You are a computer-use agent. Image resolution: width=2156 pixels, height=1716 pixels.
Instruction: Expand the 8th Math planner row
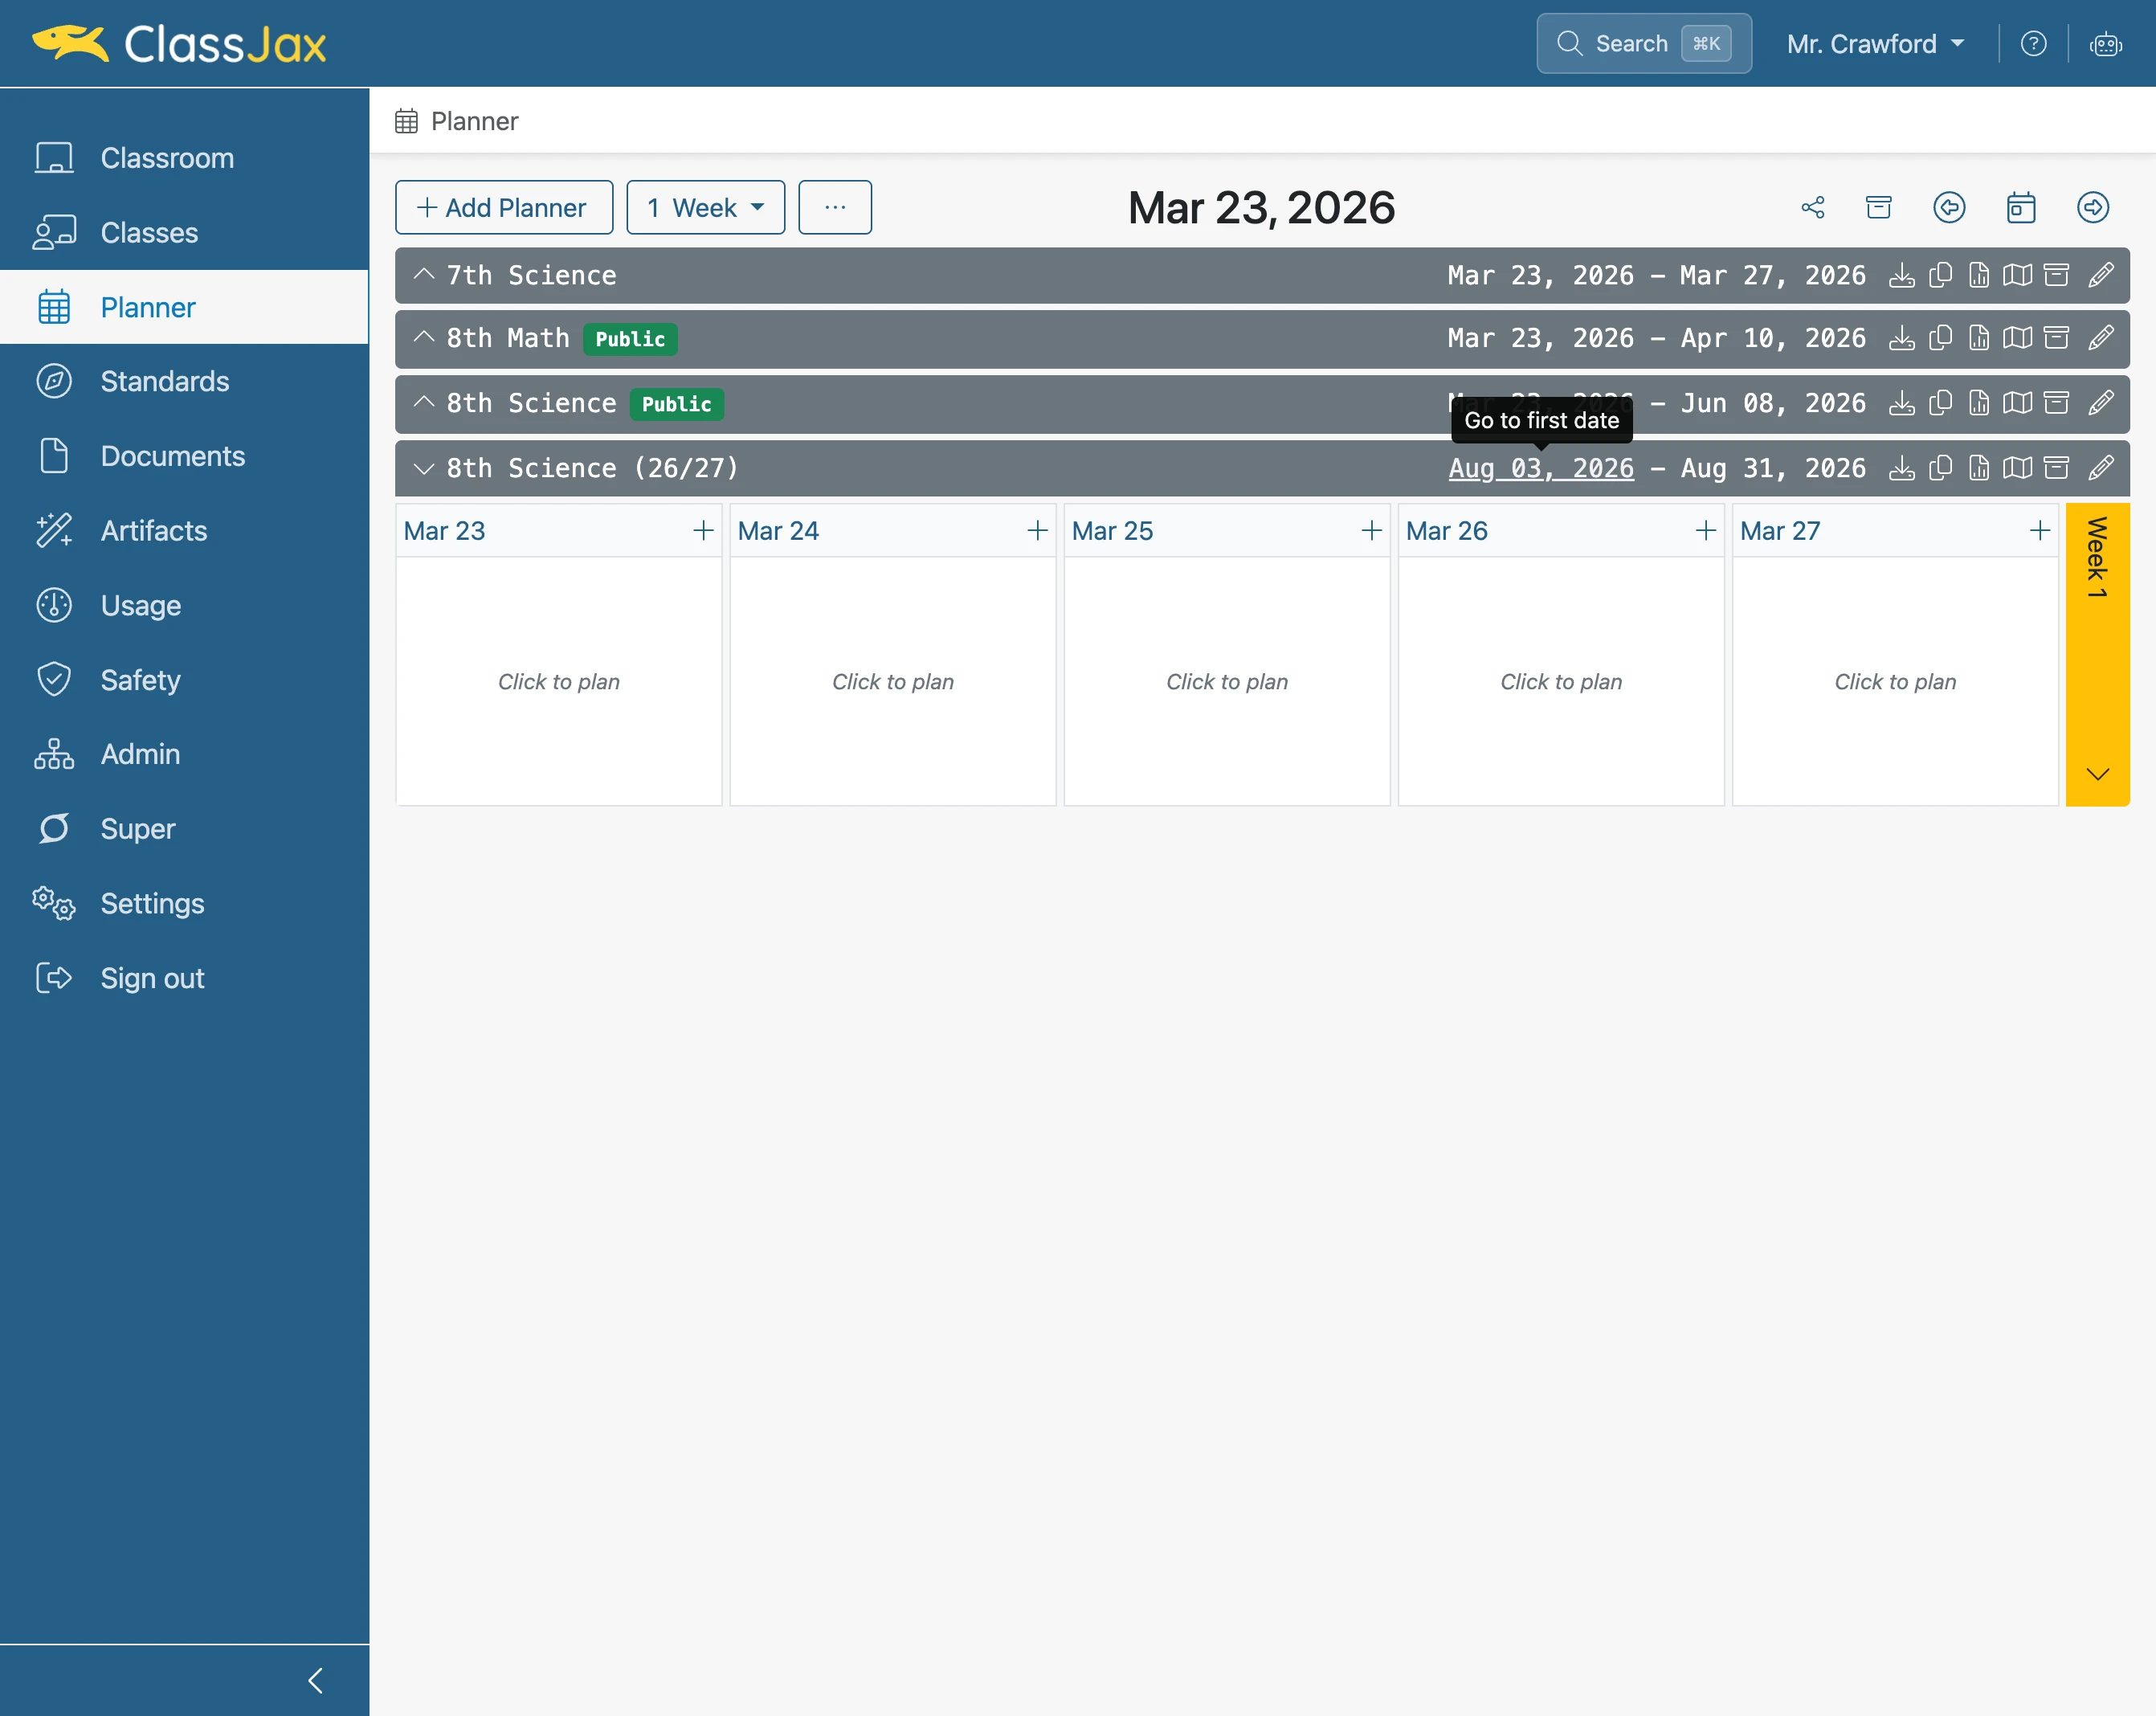424,337
